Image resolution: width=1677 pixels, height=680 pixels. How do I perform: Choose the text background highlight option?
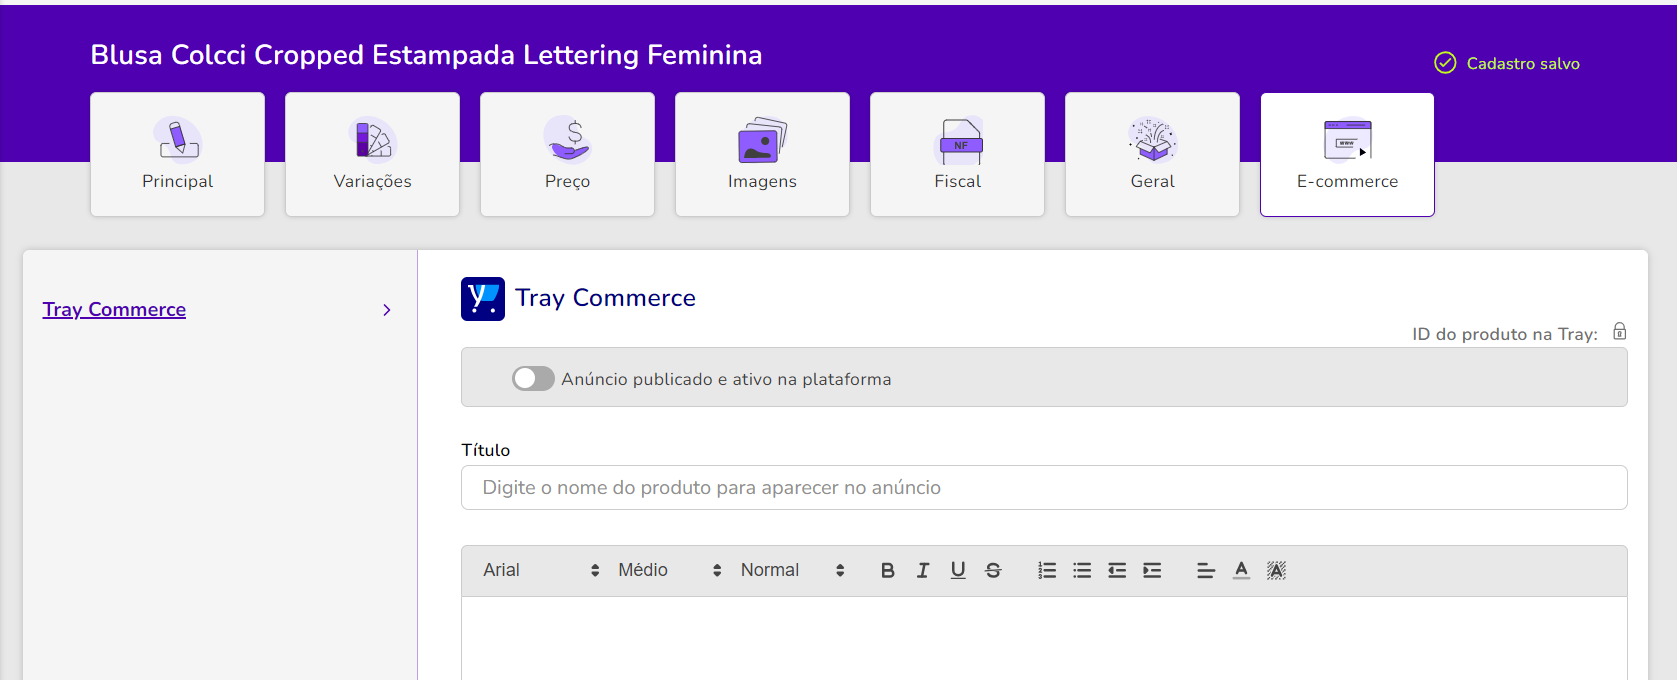[1276, 570]
